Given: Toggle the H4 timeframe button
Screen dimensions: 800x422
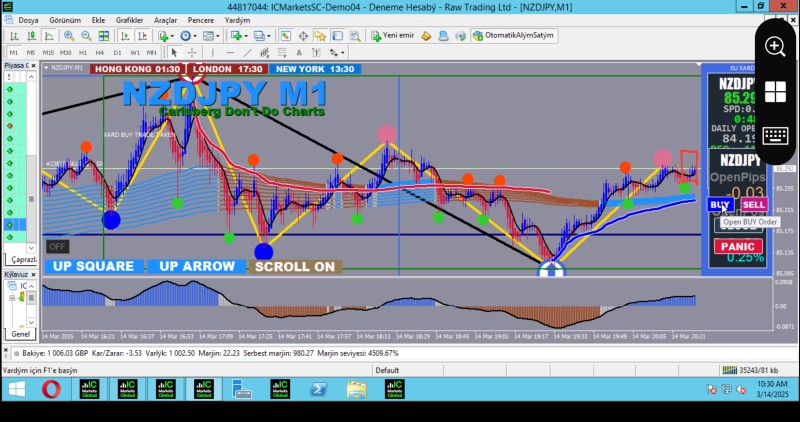Looking at the screenshot, I should click(x=100, y=53).
